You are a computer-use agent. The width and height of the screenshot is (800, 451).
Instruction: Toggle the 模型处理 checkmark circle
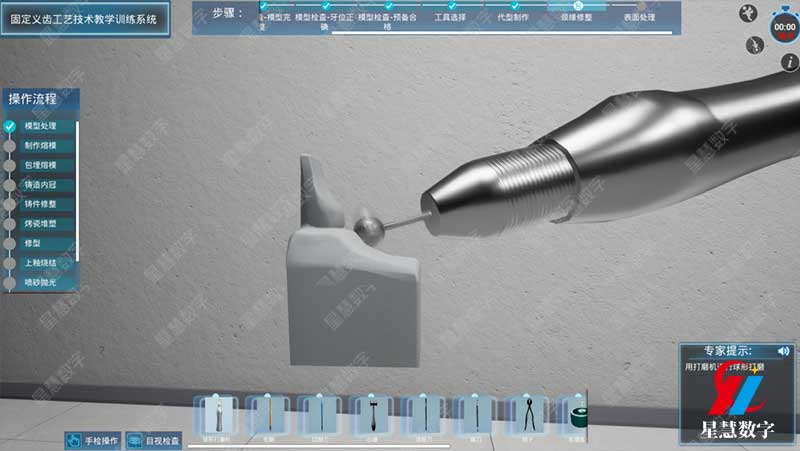pos(10,126)
